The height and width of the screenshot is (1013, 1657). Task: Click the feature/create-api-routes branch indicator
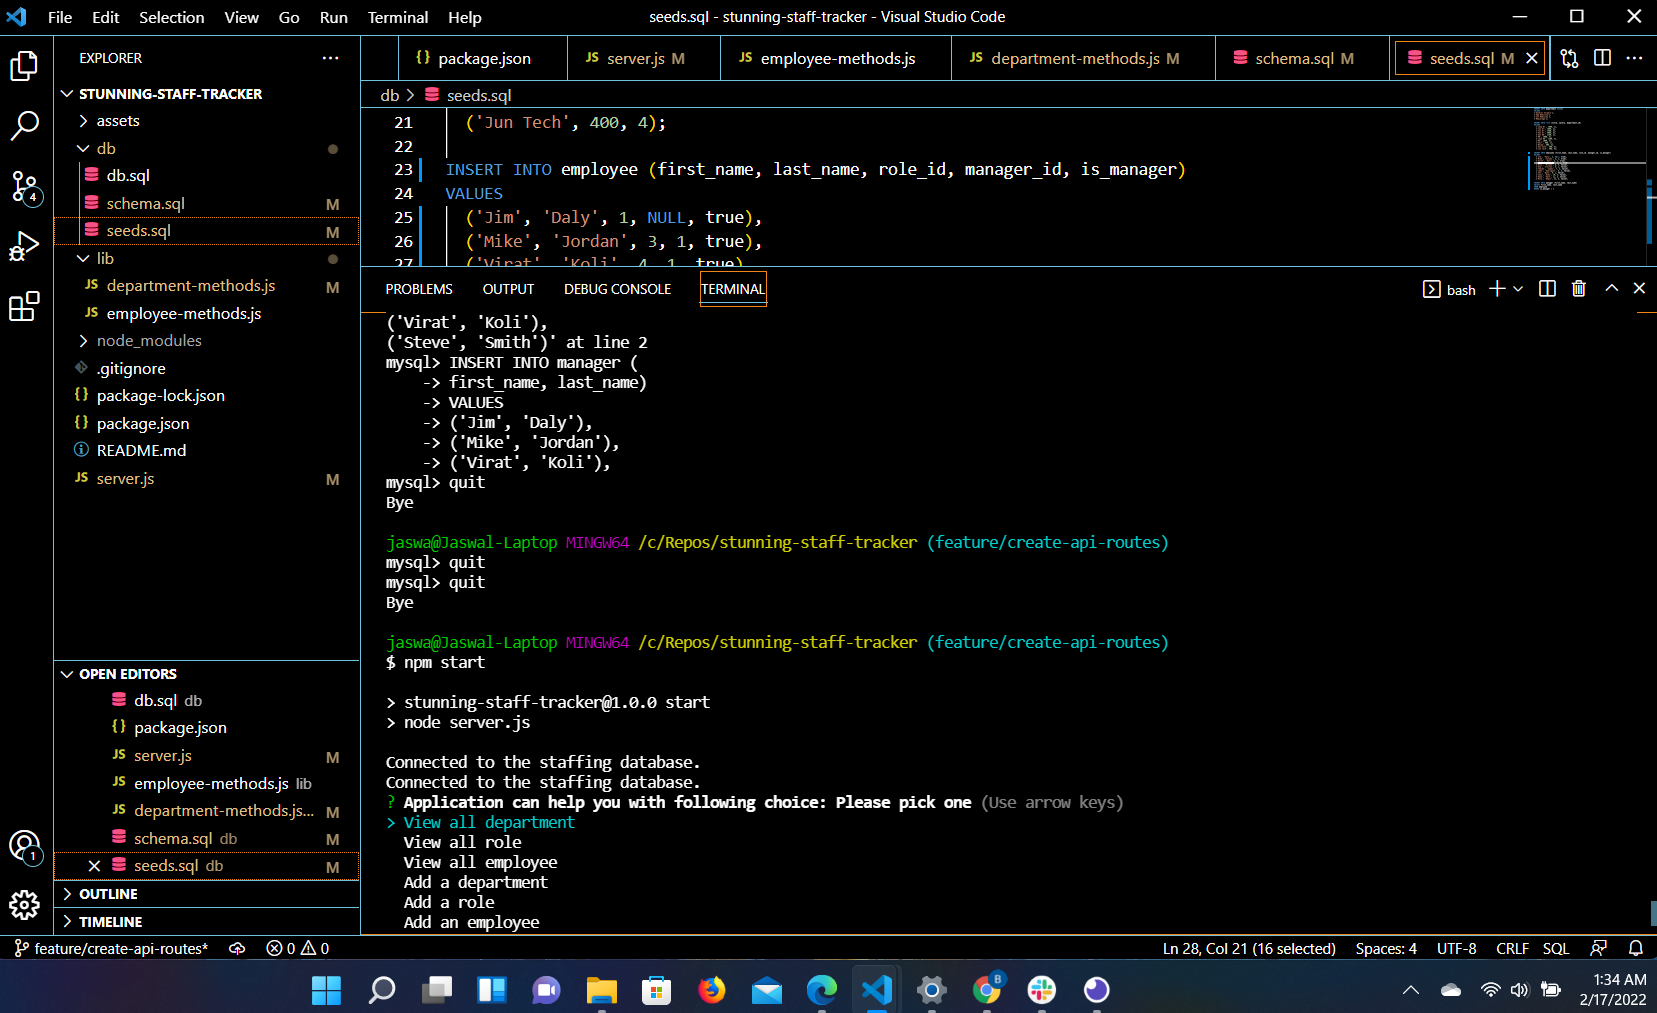pos(110,948)
